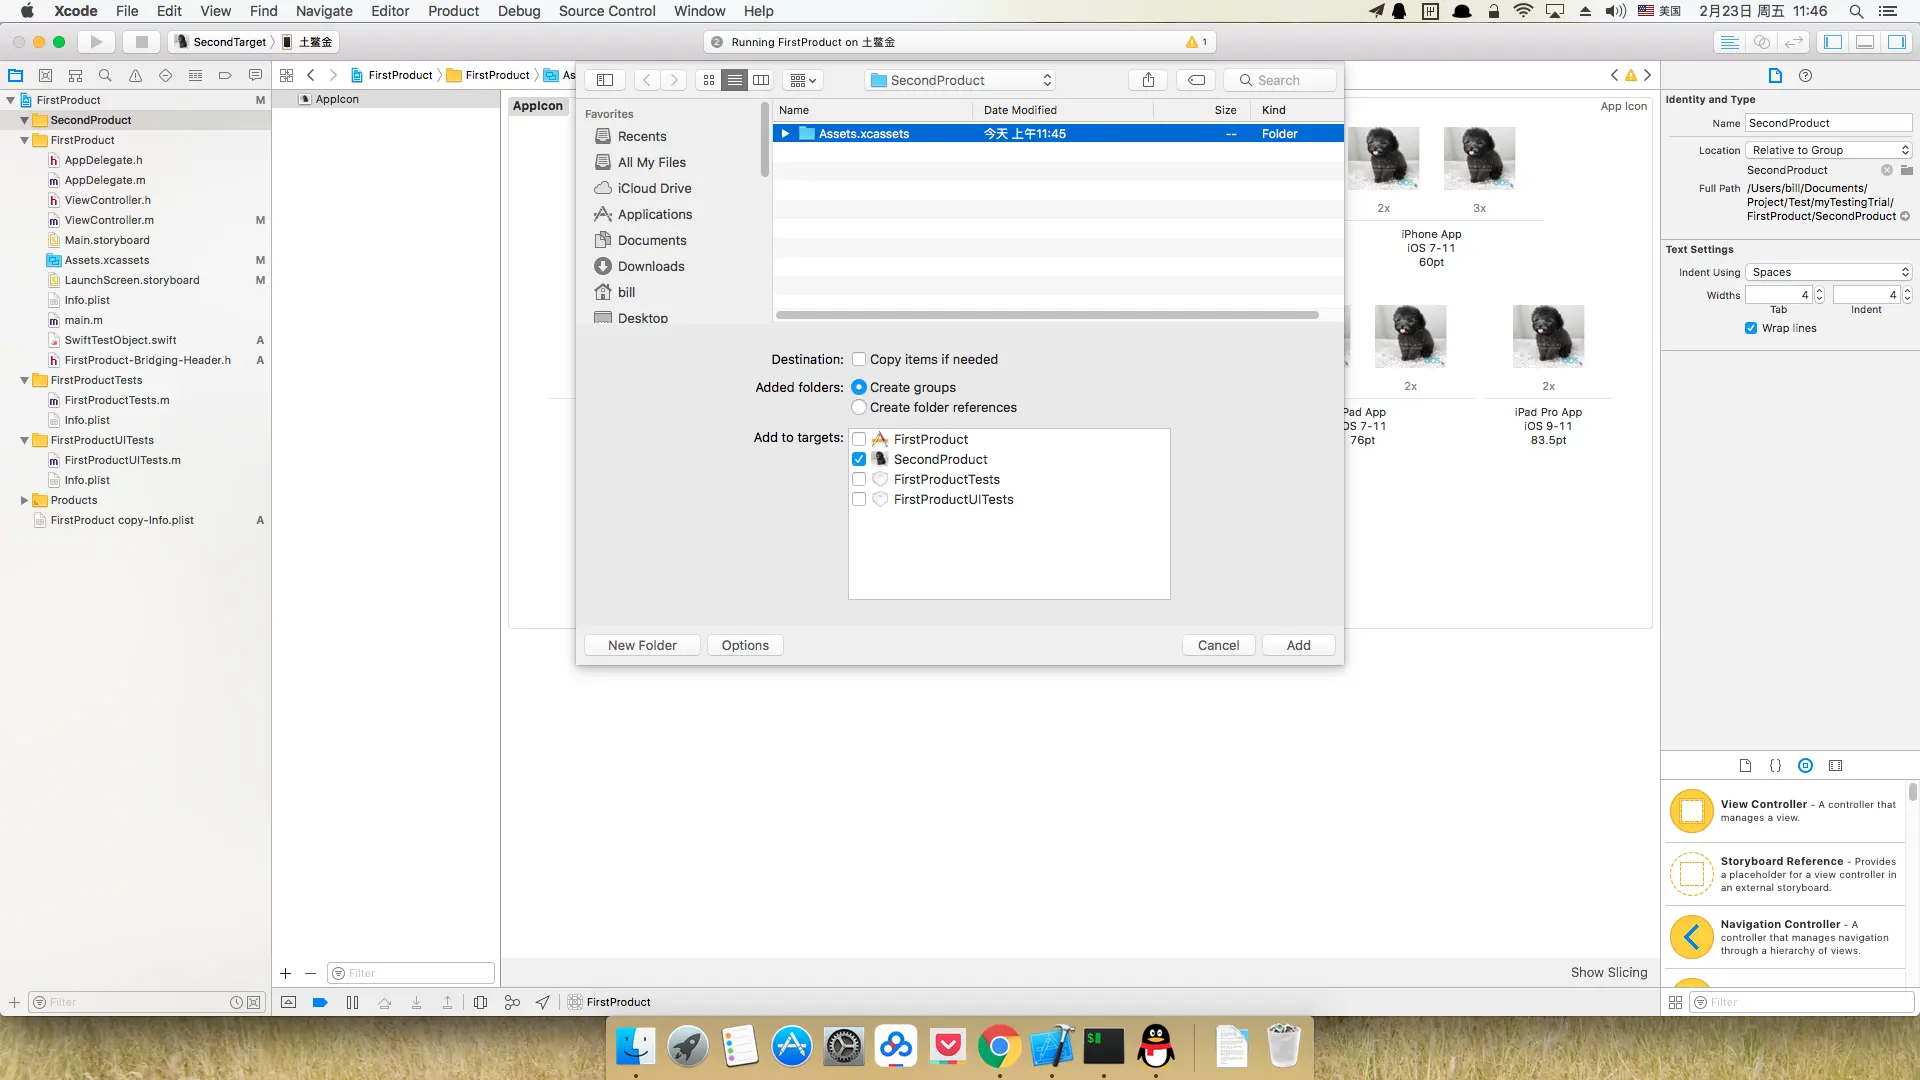Switch file dialog to column view
The image size is (1920, 1080).
(761, 80)
